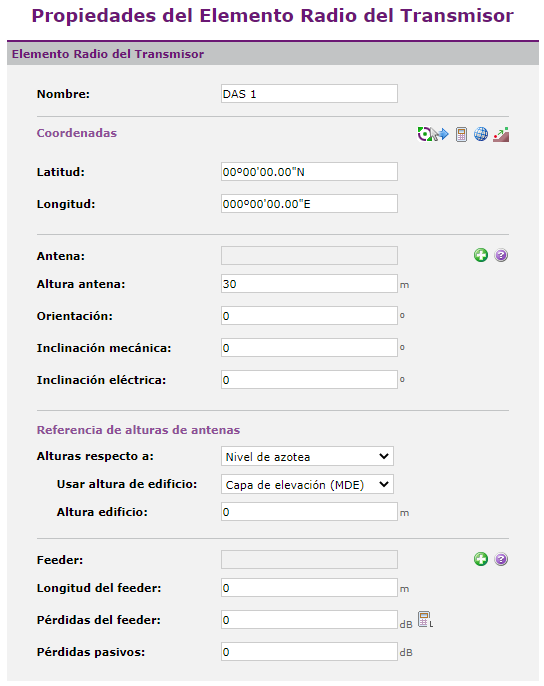Add a feeder with the green plus icon
544x686 pixels.
(x=481, y=559)
